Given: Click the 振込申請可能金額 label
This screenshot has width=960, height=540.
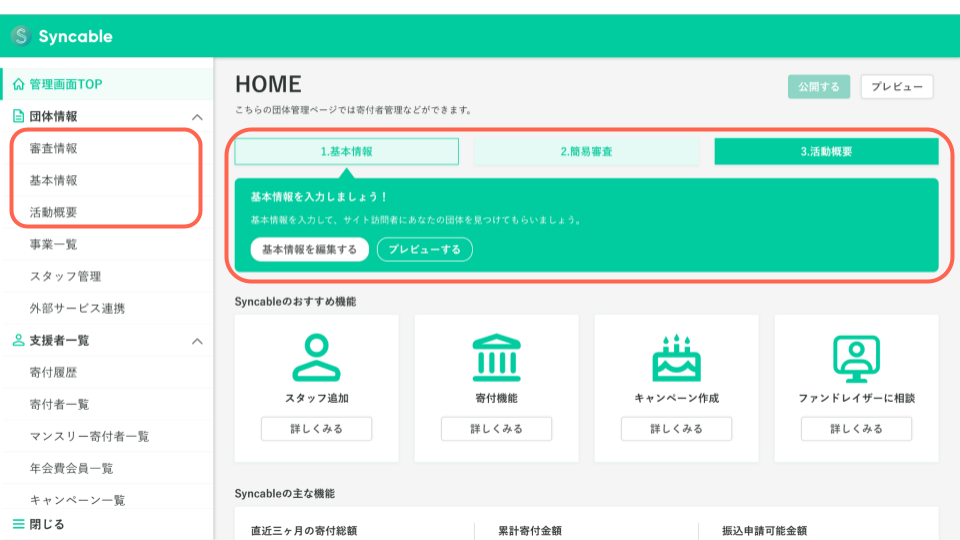Looking at the screenshot, I should point(764,531).
